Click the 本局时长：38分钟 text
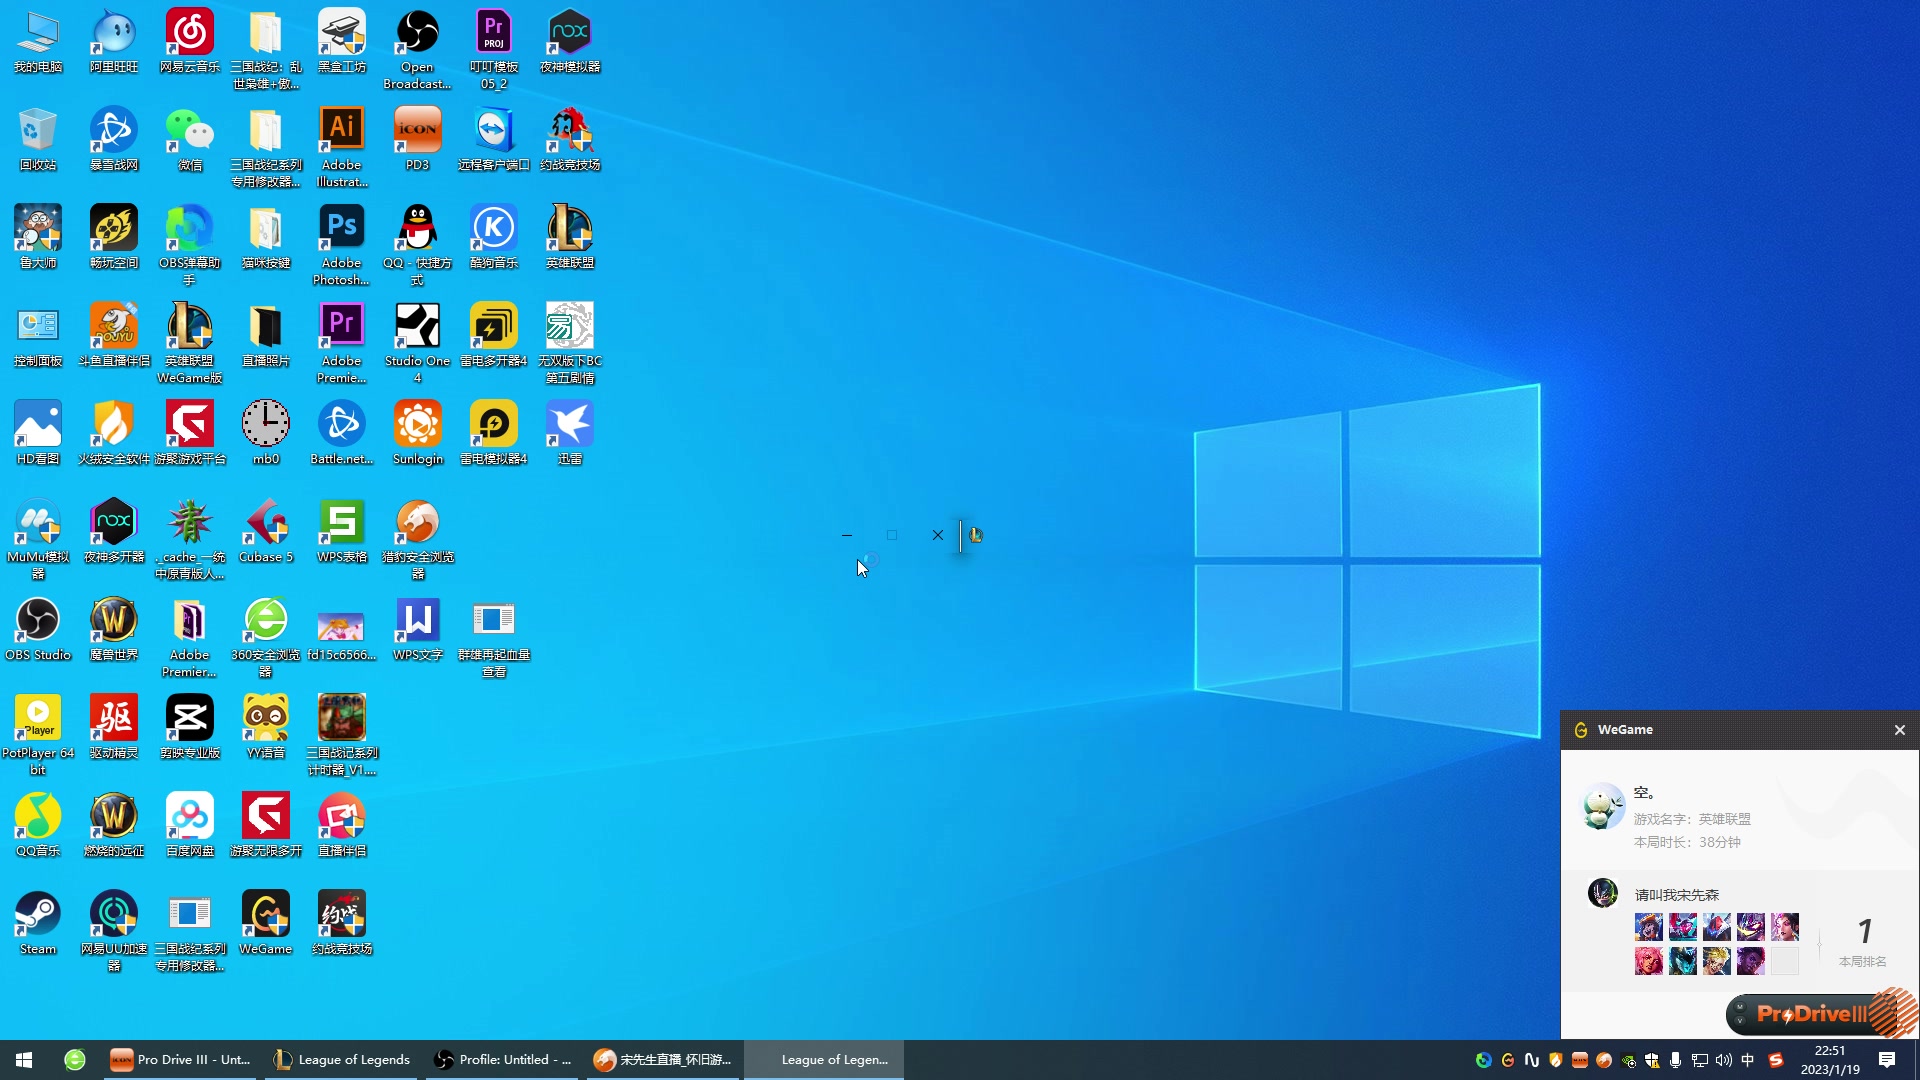Image resolution: width=1920 pixels, height=1080 pixels. click(x=1687, y=842)
